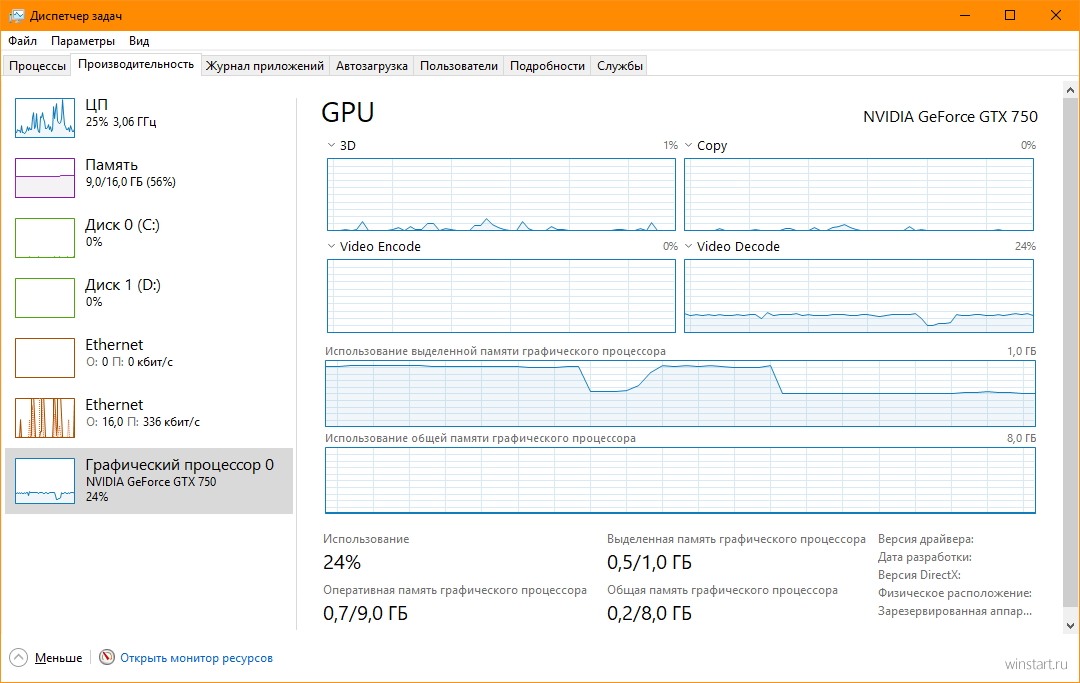
Task: Click the dedicated GPU memory graph
Action: pos(680,393)
